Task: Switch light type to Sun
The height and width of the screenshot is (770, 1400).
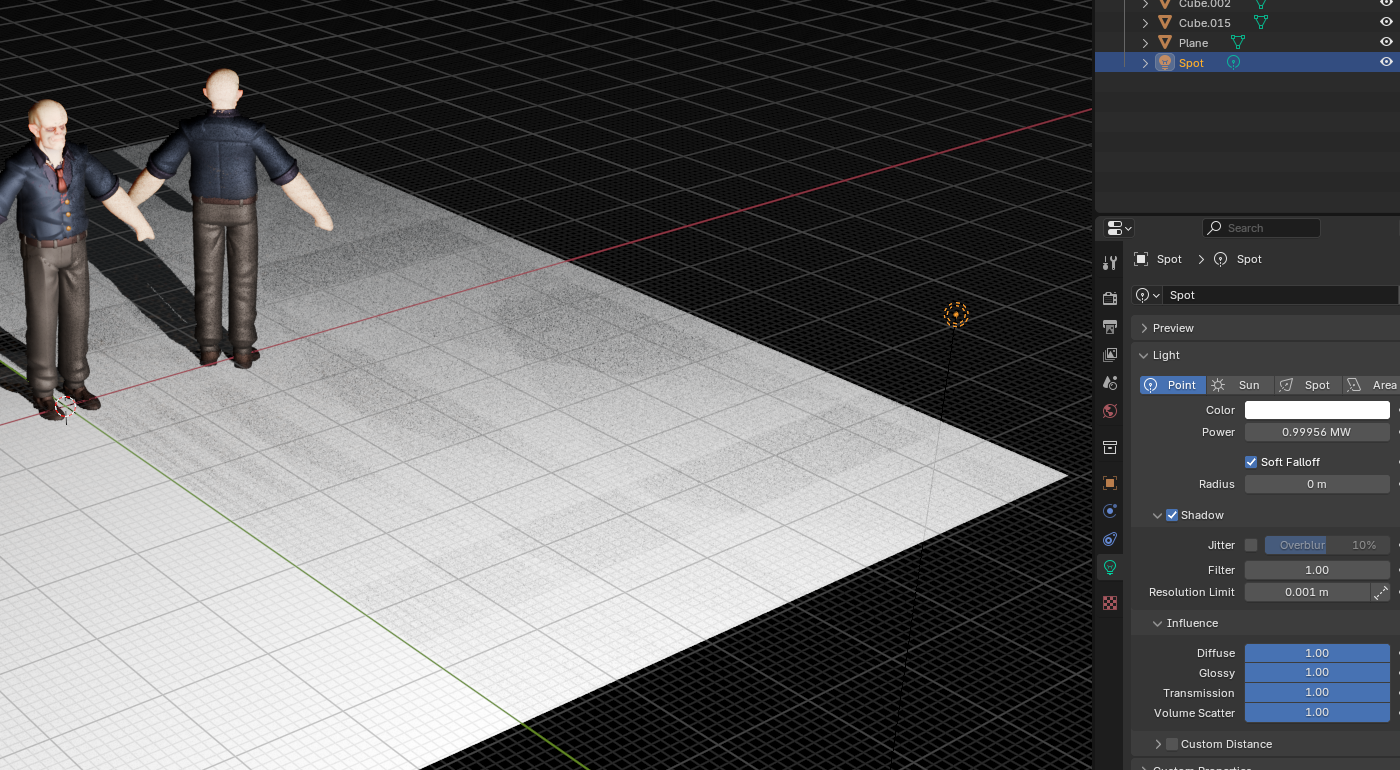Action: [1240, 385]
